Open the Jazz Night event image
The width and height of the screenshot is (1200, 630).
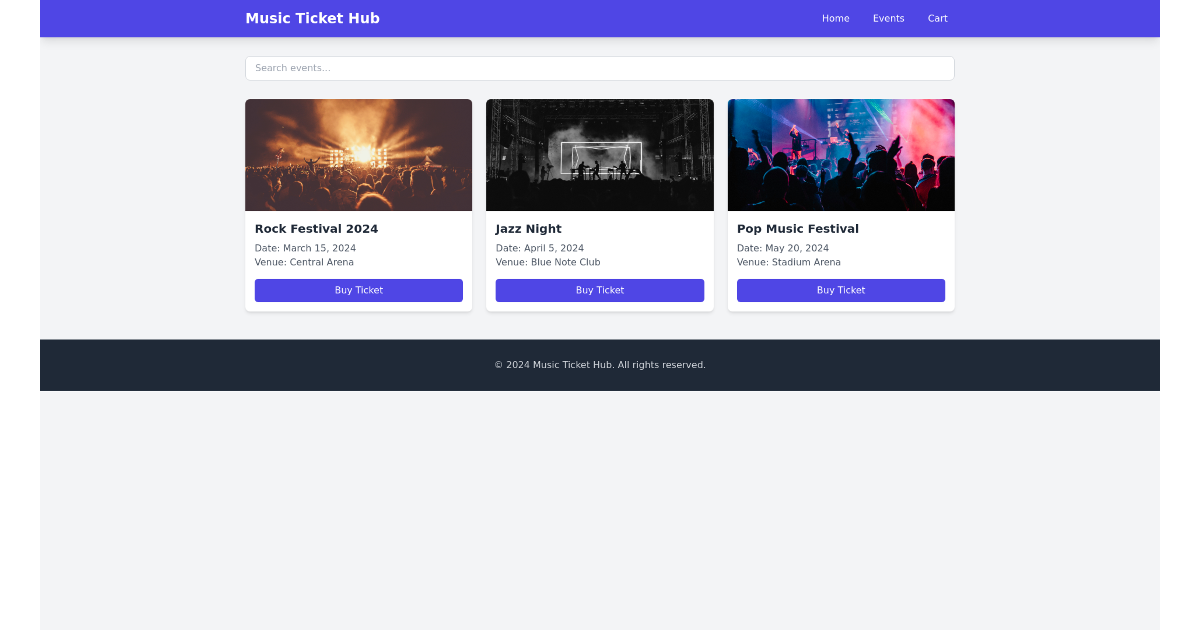tap(599, 155)
